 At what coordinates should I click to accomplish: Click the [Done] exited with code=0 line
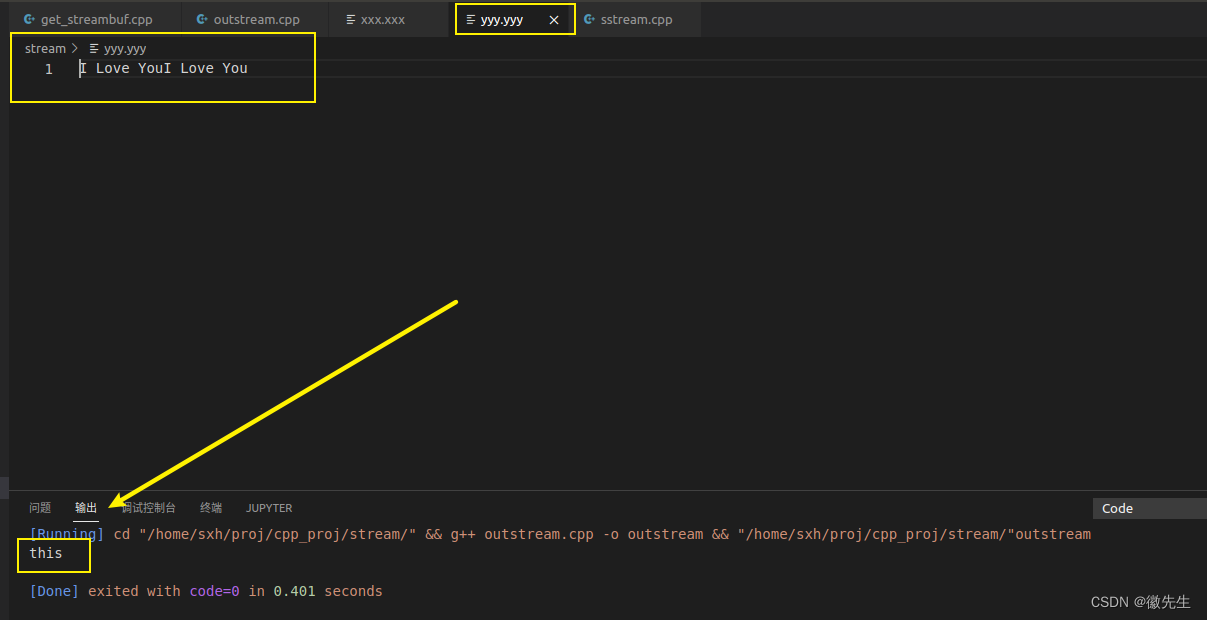click(206, 591)
